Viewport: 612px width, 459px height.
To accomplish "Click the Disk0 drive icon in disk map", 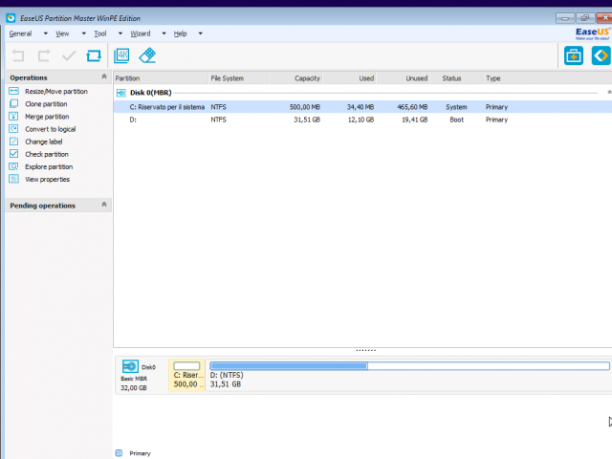I will tap(130, 366).
